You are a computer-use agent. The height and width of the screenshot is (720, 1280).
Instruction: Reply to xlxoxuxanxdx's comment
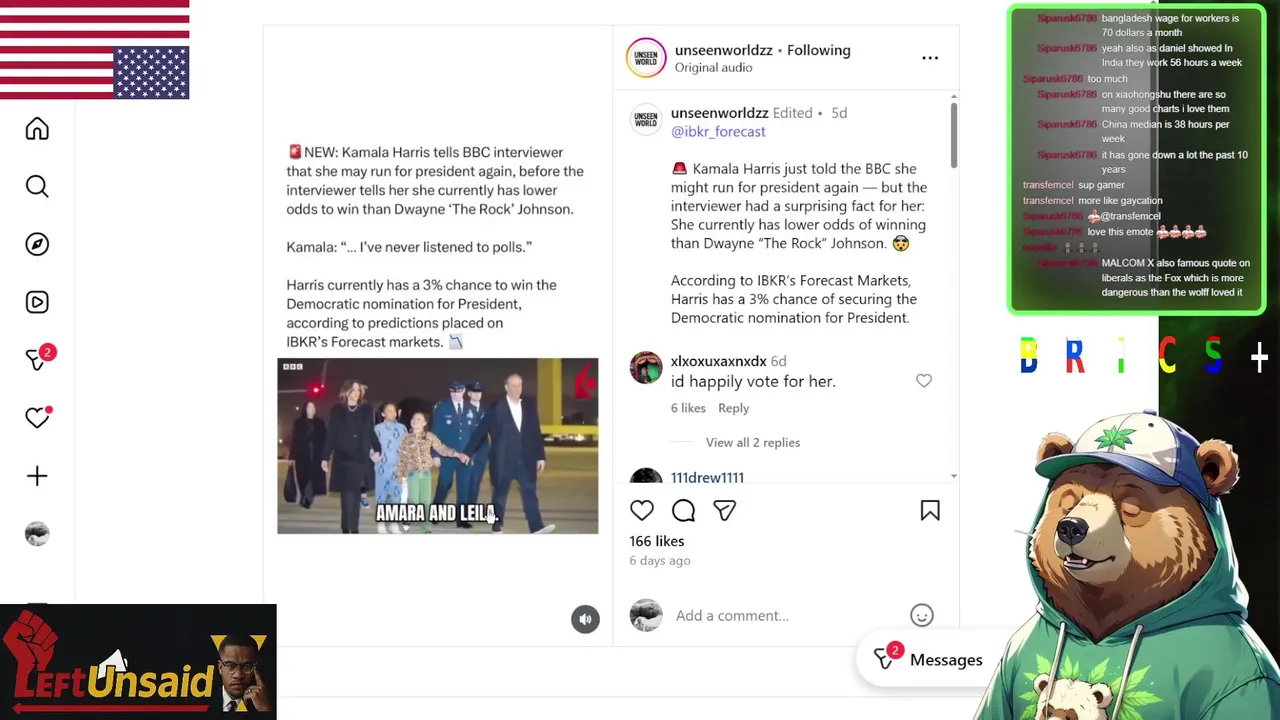[733, 408]
